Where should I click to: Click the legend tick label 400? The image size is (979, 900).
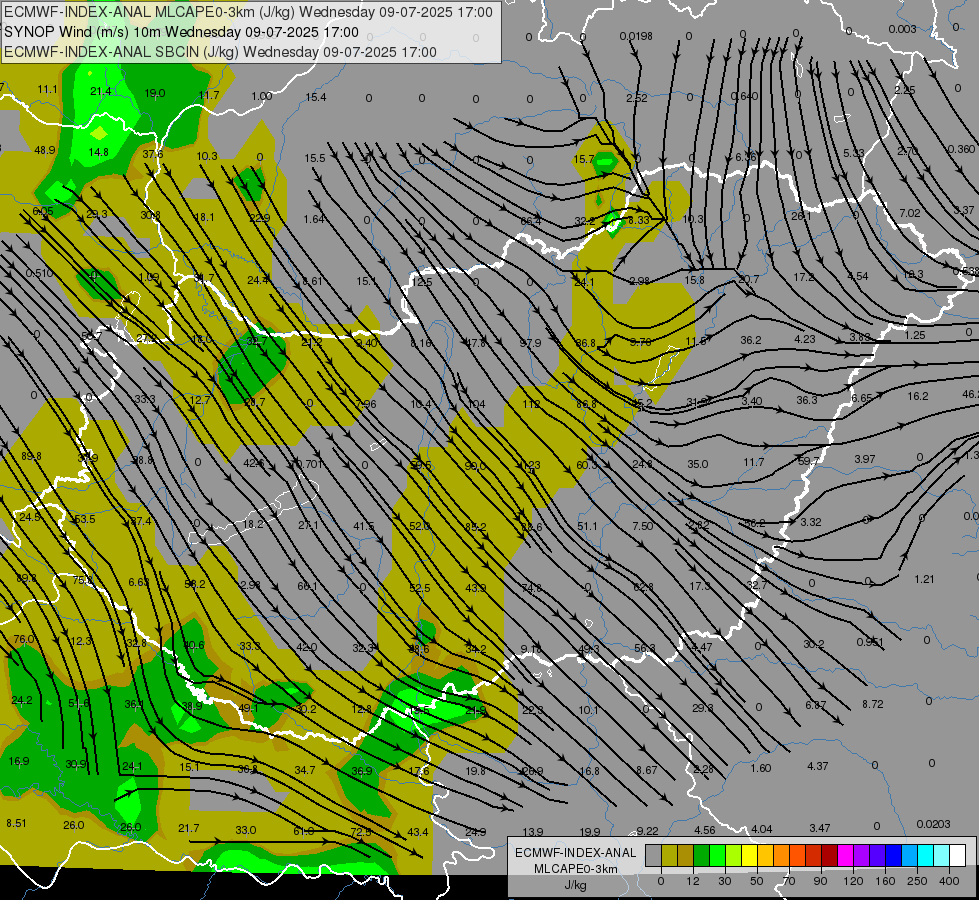[949, 881]
